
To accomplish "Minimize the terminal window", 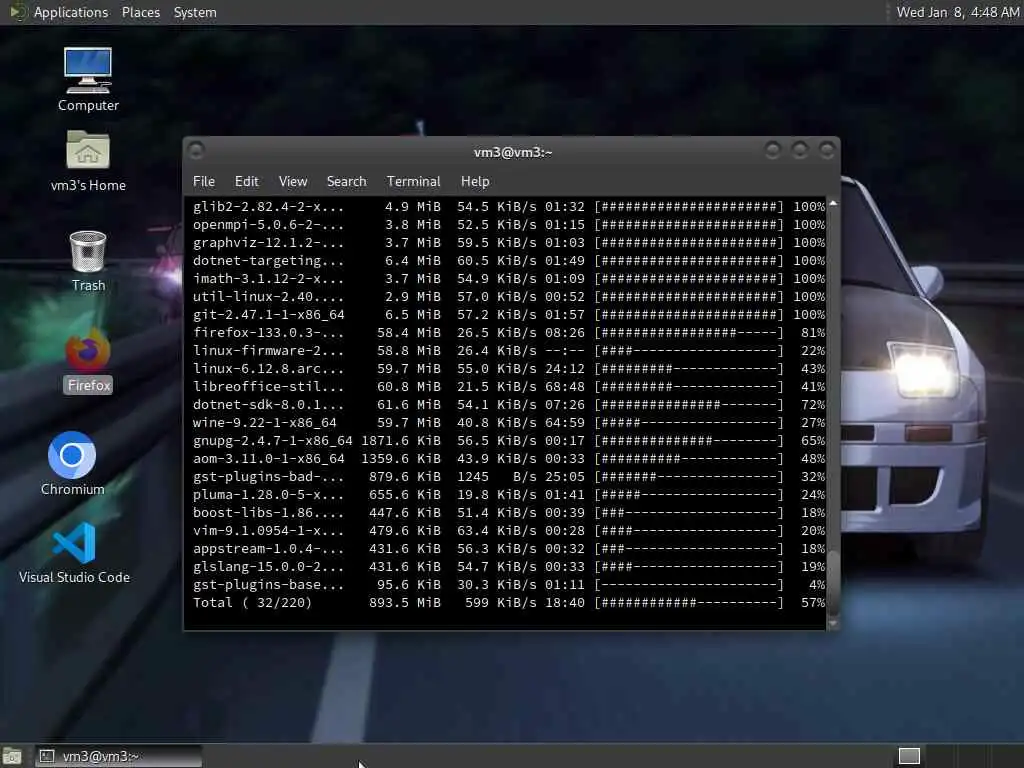I will (773, 151).
